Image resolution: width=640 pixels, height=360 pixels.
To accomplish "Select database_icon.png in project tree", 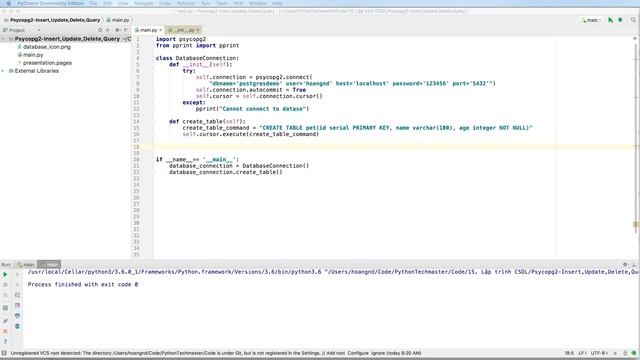I will [x=47, y=47].
